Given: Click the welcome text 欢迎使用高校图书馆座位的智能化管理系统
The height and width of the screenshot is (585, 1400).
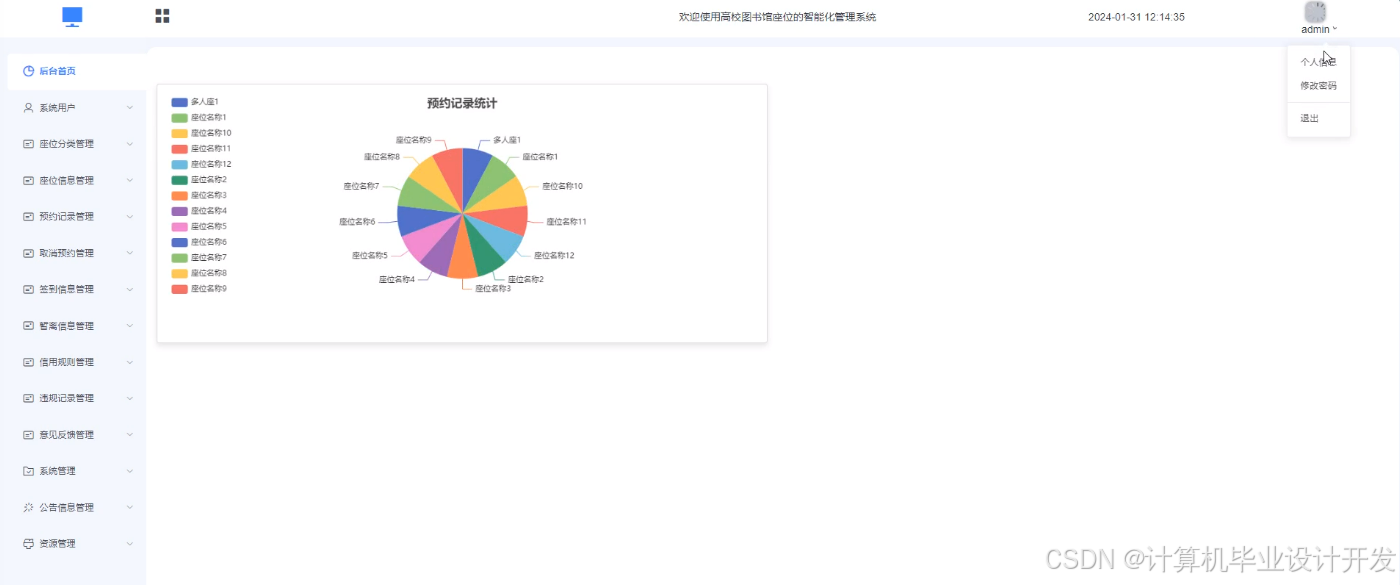Looking at the screenshot, I should click(777, 17).
